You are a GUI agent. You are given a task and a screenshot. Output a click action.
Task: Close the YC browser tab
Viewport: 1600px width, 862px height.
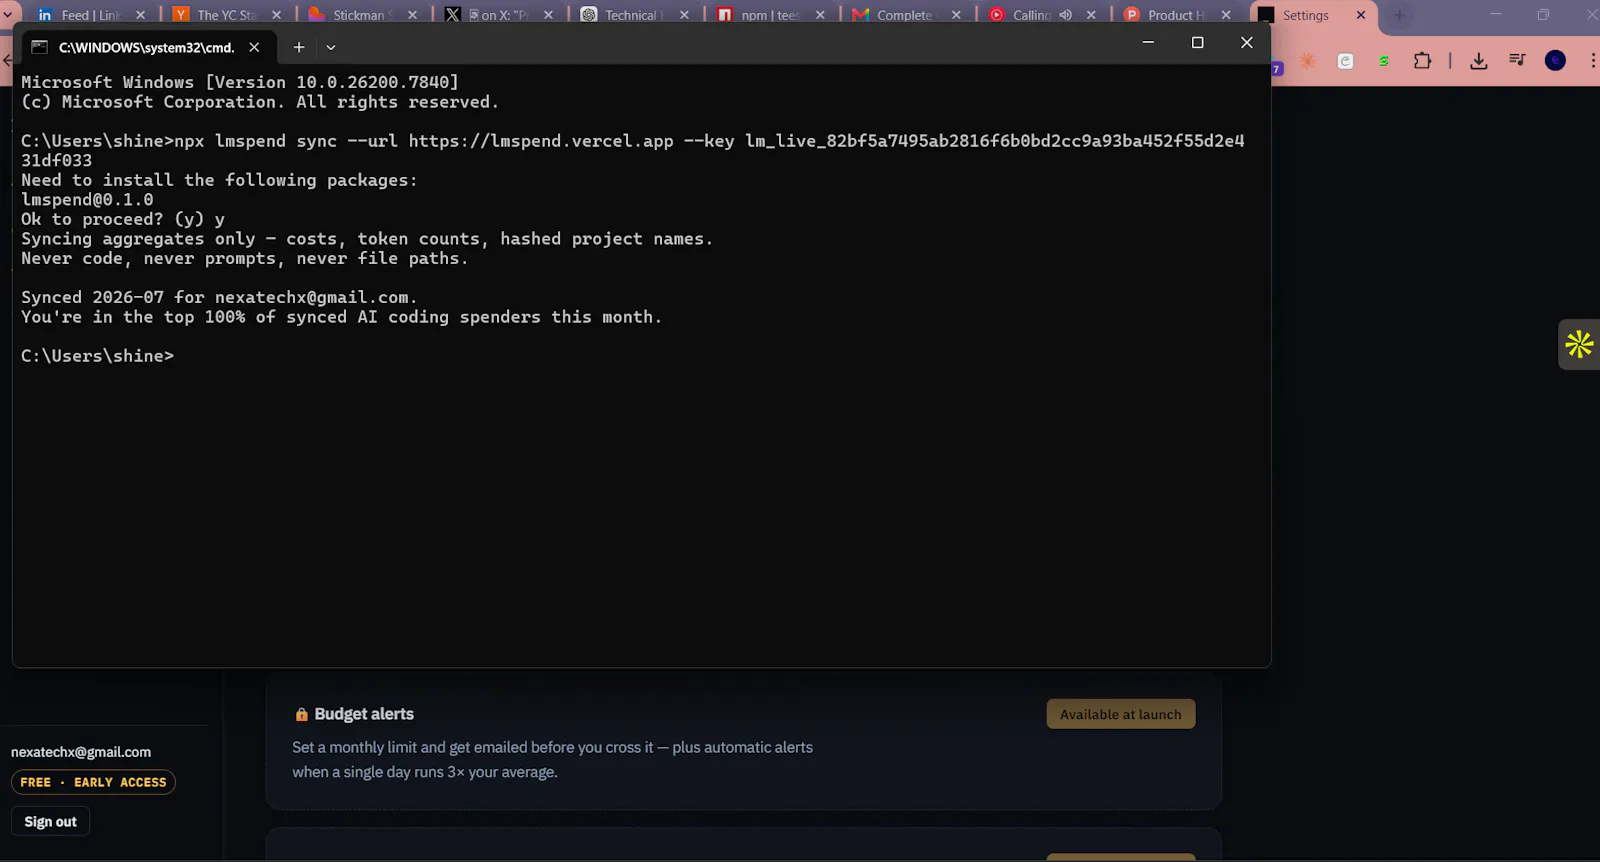click(276, 15)
